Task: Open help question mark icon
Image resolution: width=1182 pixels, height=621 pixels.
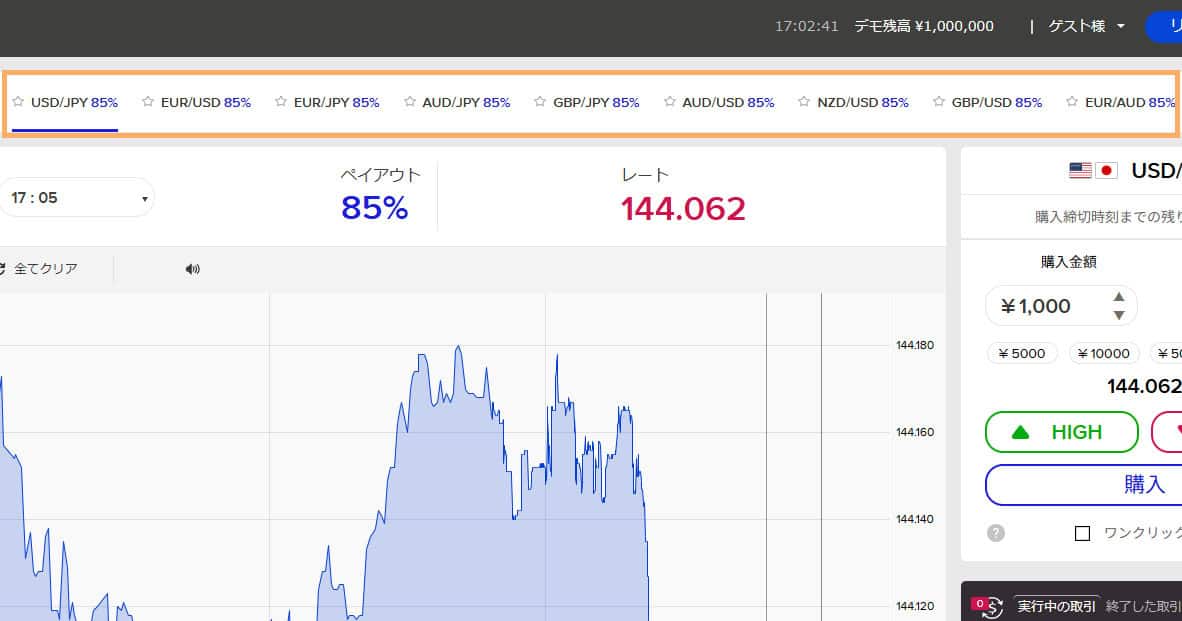Action: pos(996,534)
